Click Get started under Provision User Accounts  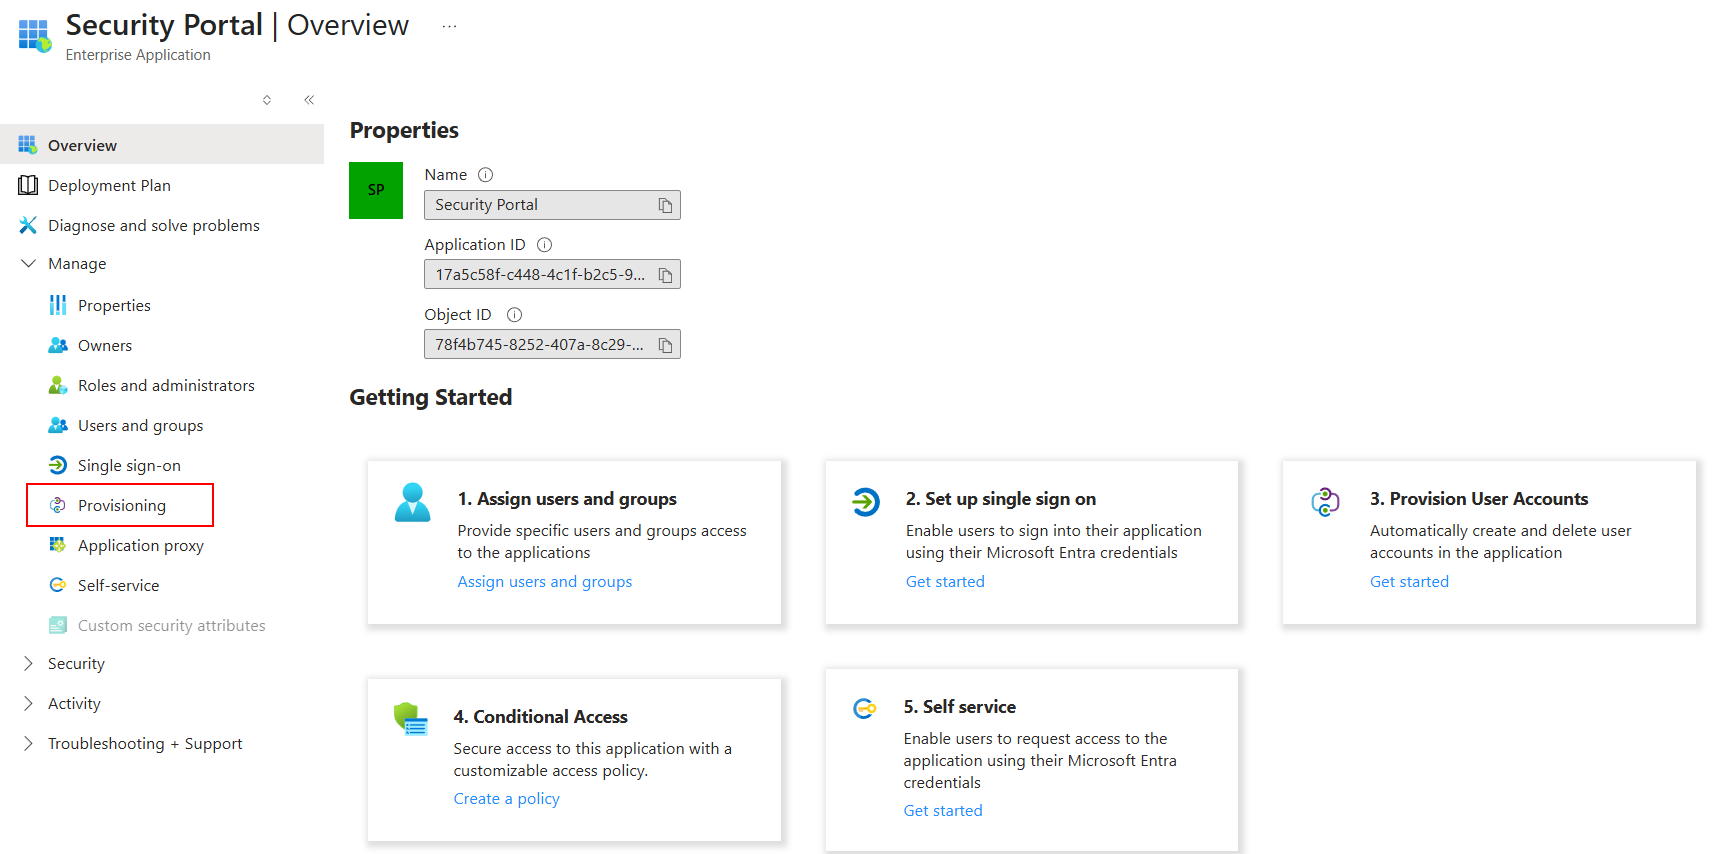[1409, 582]
